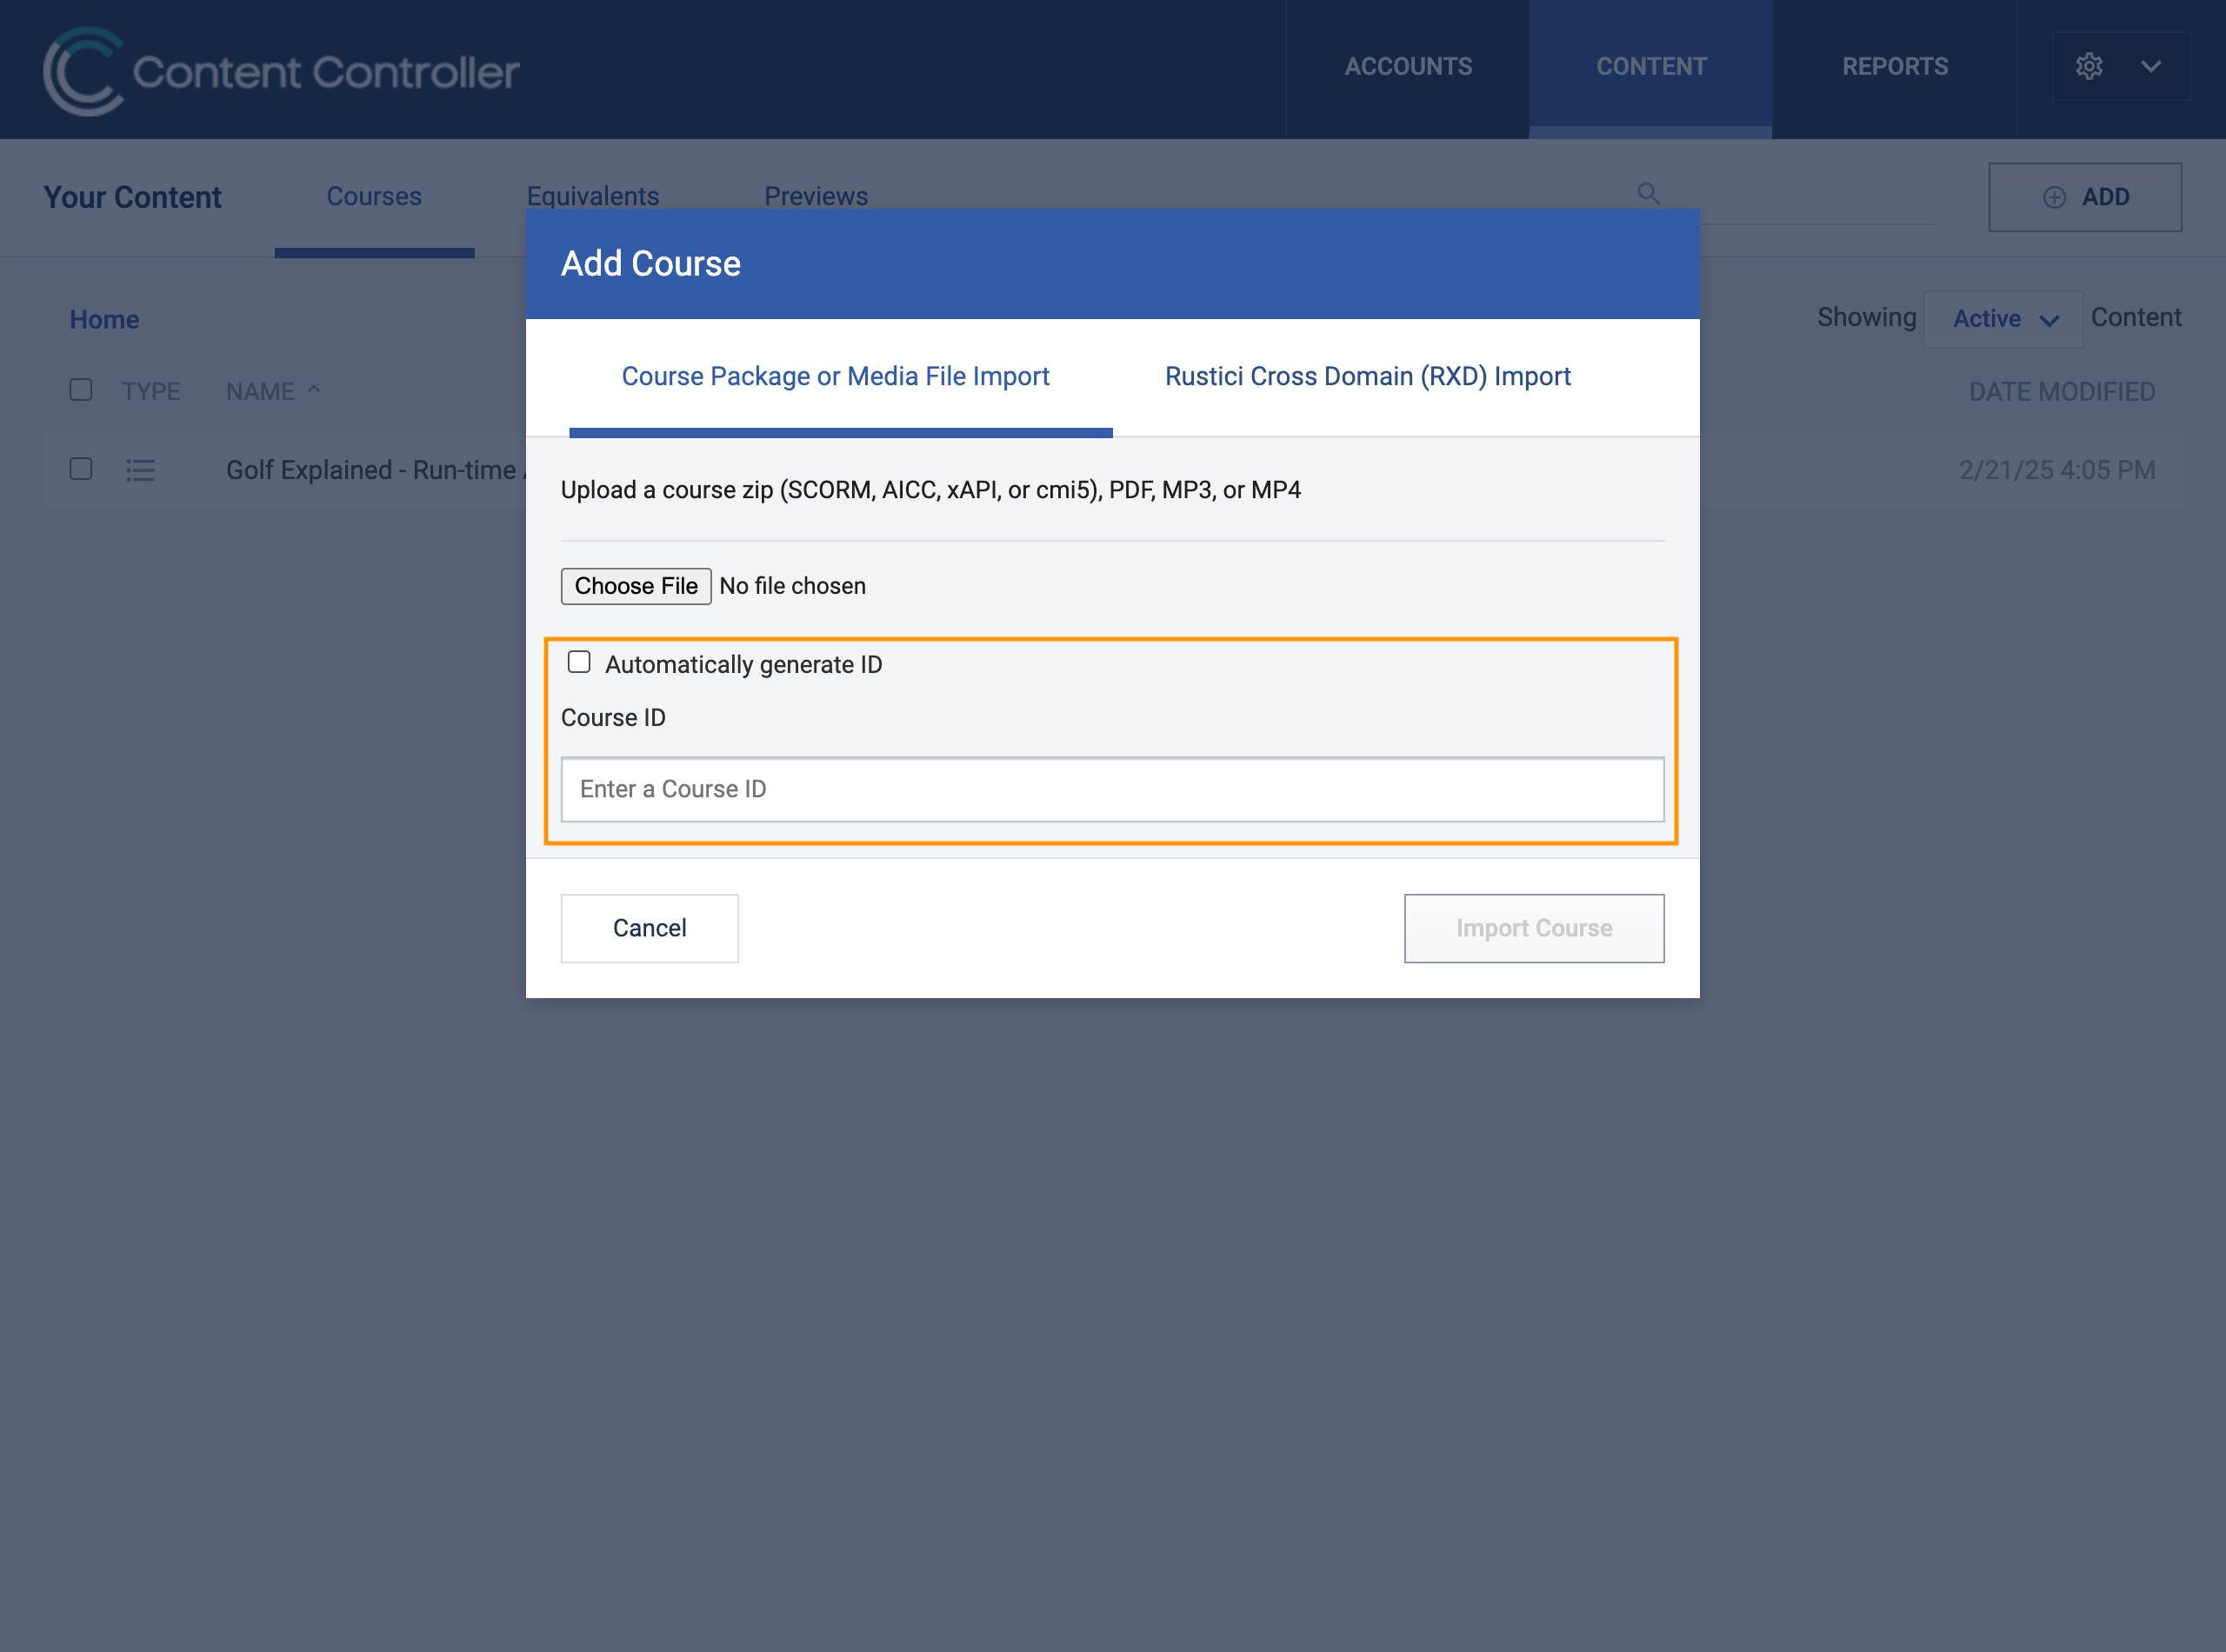
Task: Open the ACCOUNTS menu
Action: click(x=1407, y=67)
